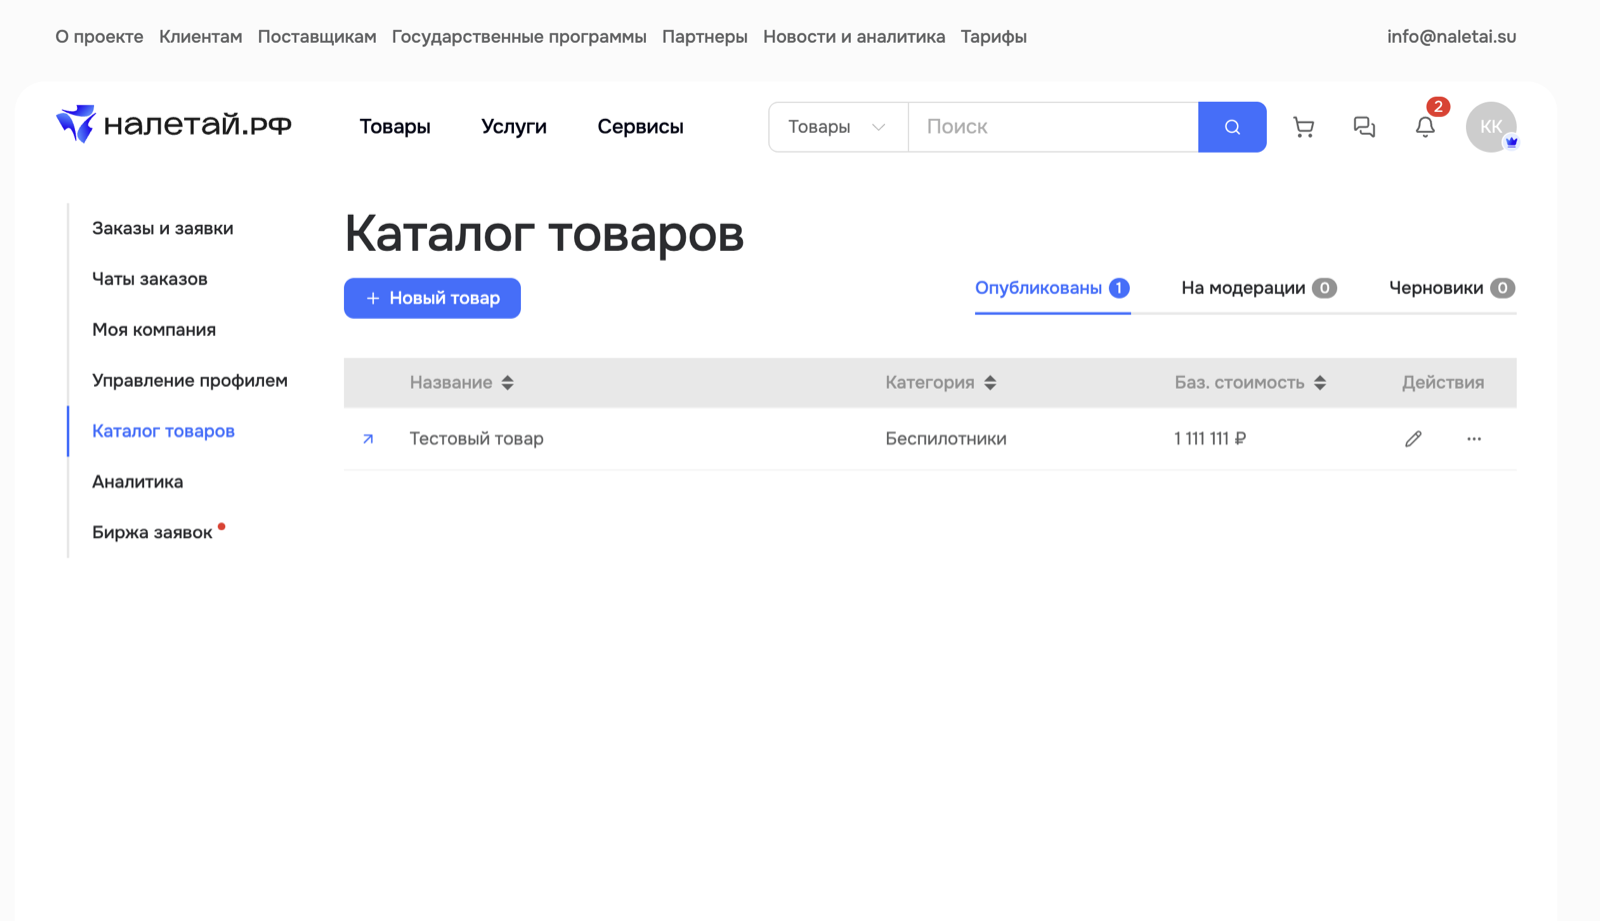Open the shopping cart icon
1600x921 pixels.
click(x=1303, y=127)
